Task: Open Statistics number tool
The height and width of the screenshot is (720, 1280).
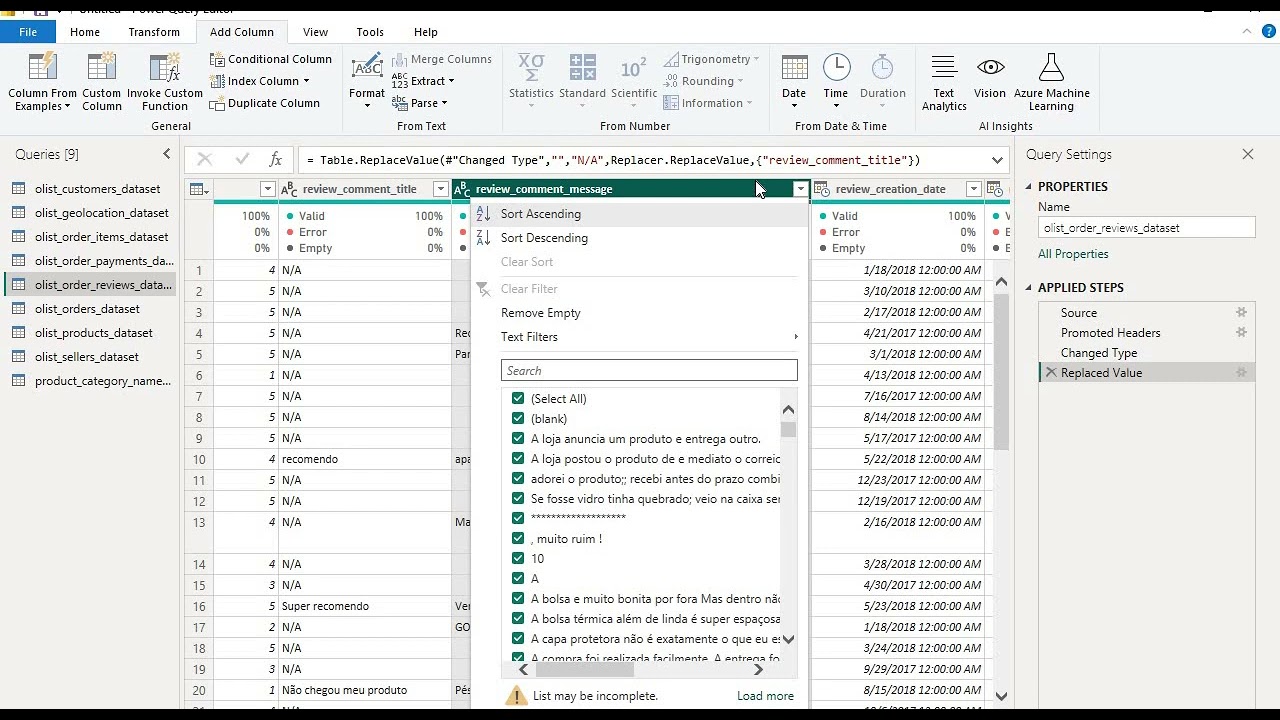Action: (x=531, y=80)
